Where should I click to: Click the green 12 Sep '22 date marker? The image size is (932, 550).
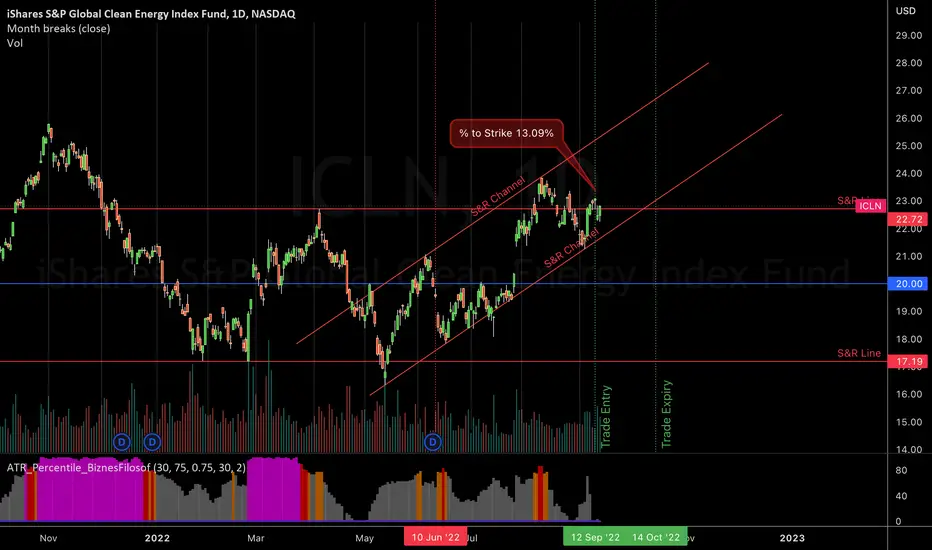click(595, 537)
